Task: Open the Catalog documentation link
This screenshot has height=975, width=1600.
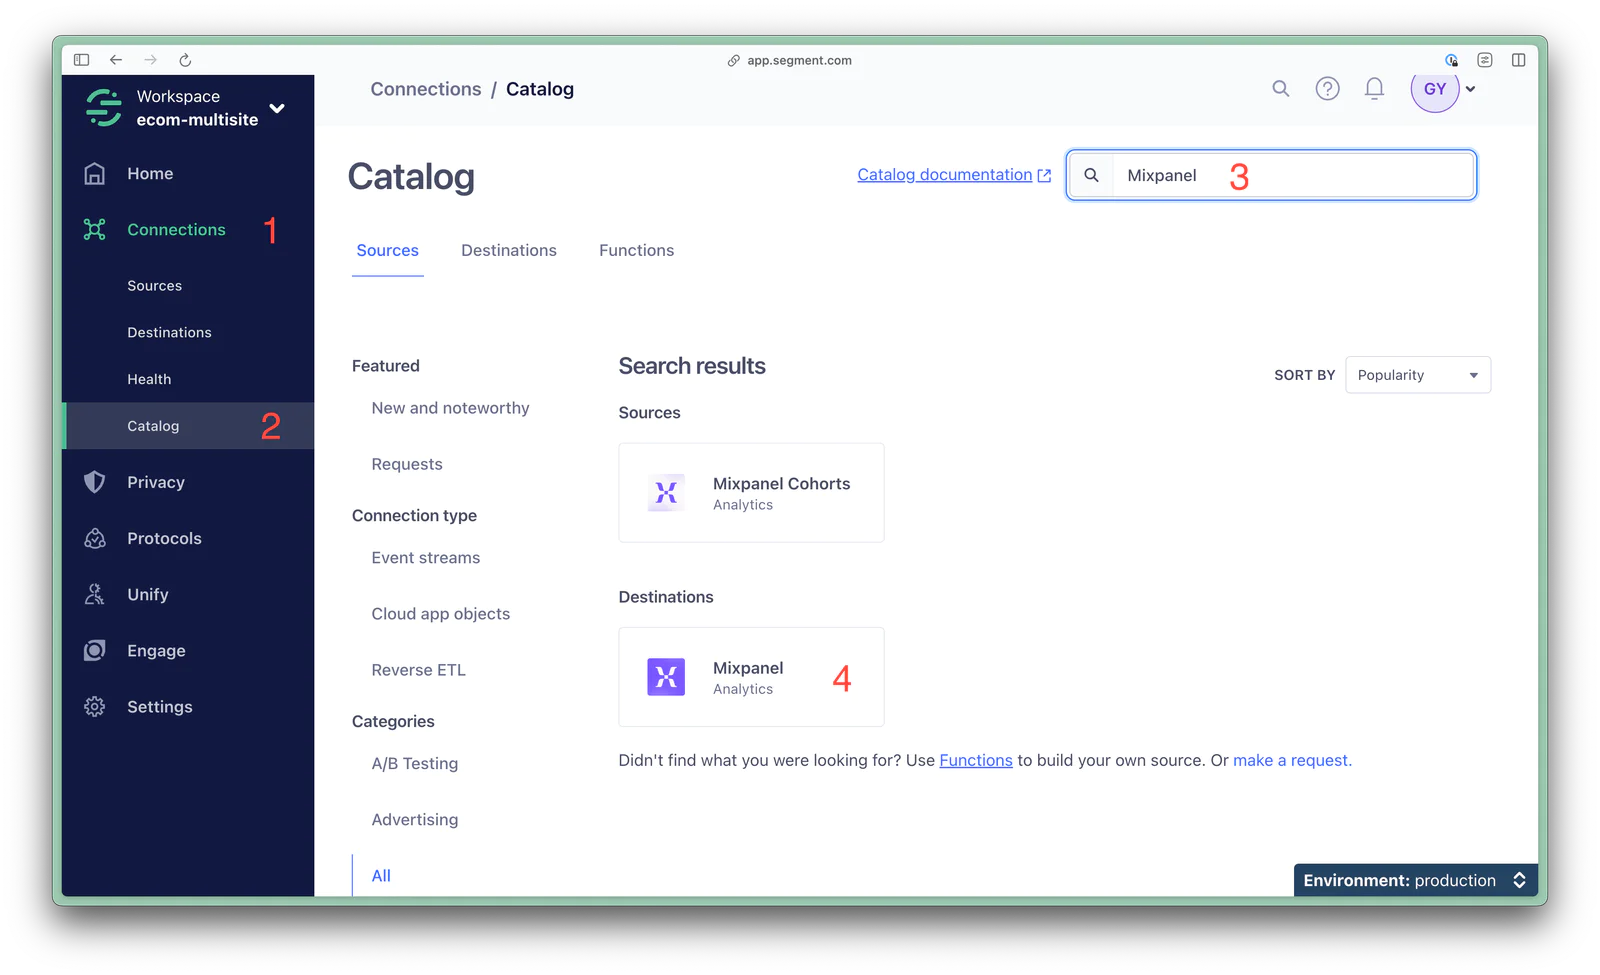Action: [x=945, y=174]
